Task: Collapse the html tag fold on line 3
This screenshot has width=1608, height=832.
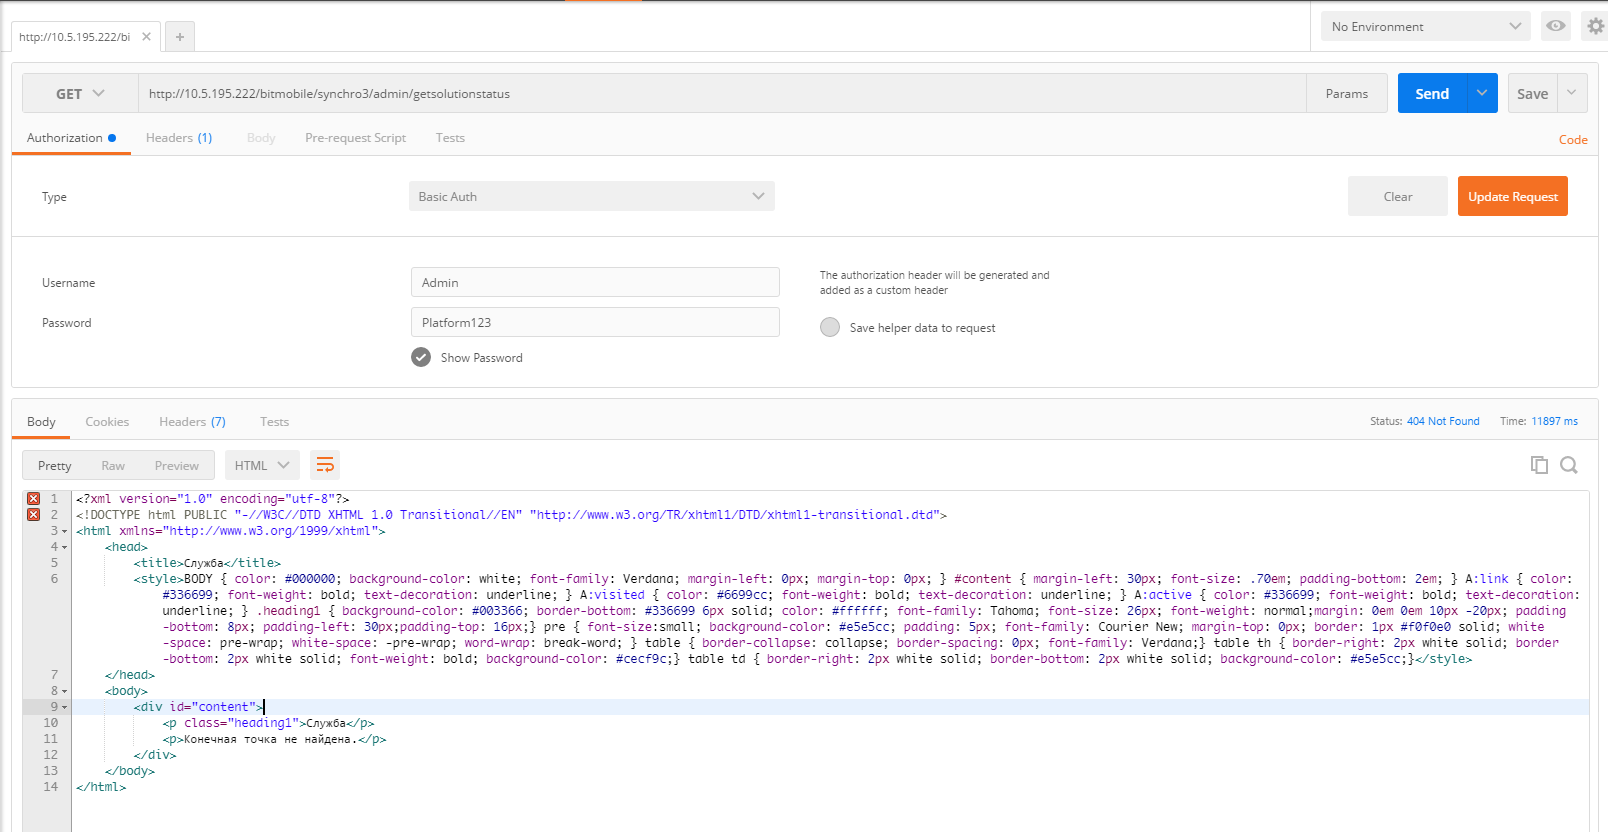Action: pyautogui.click(x=65, y=531)
